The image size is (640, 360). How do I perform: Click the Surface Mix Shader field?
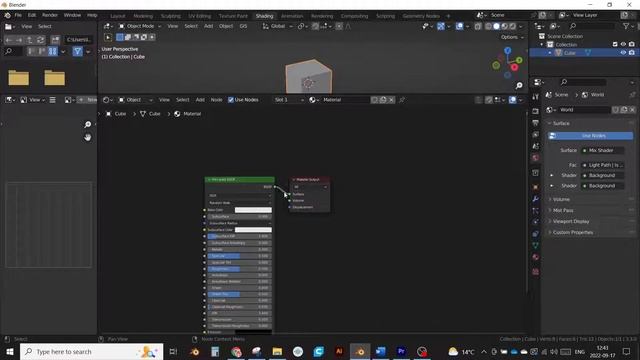pyautogui.click(x=602, y=150)
